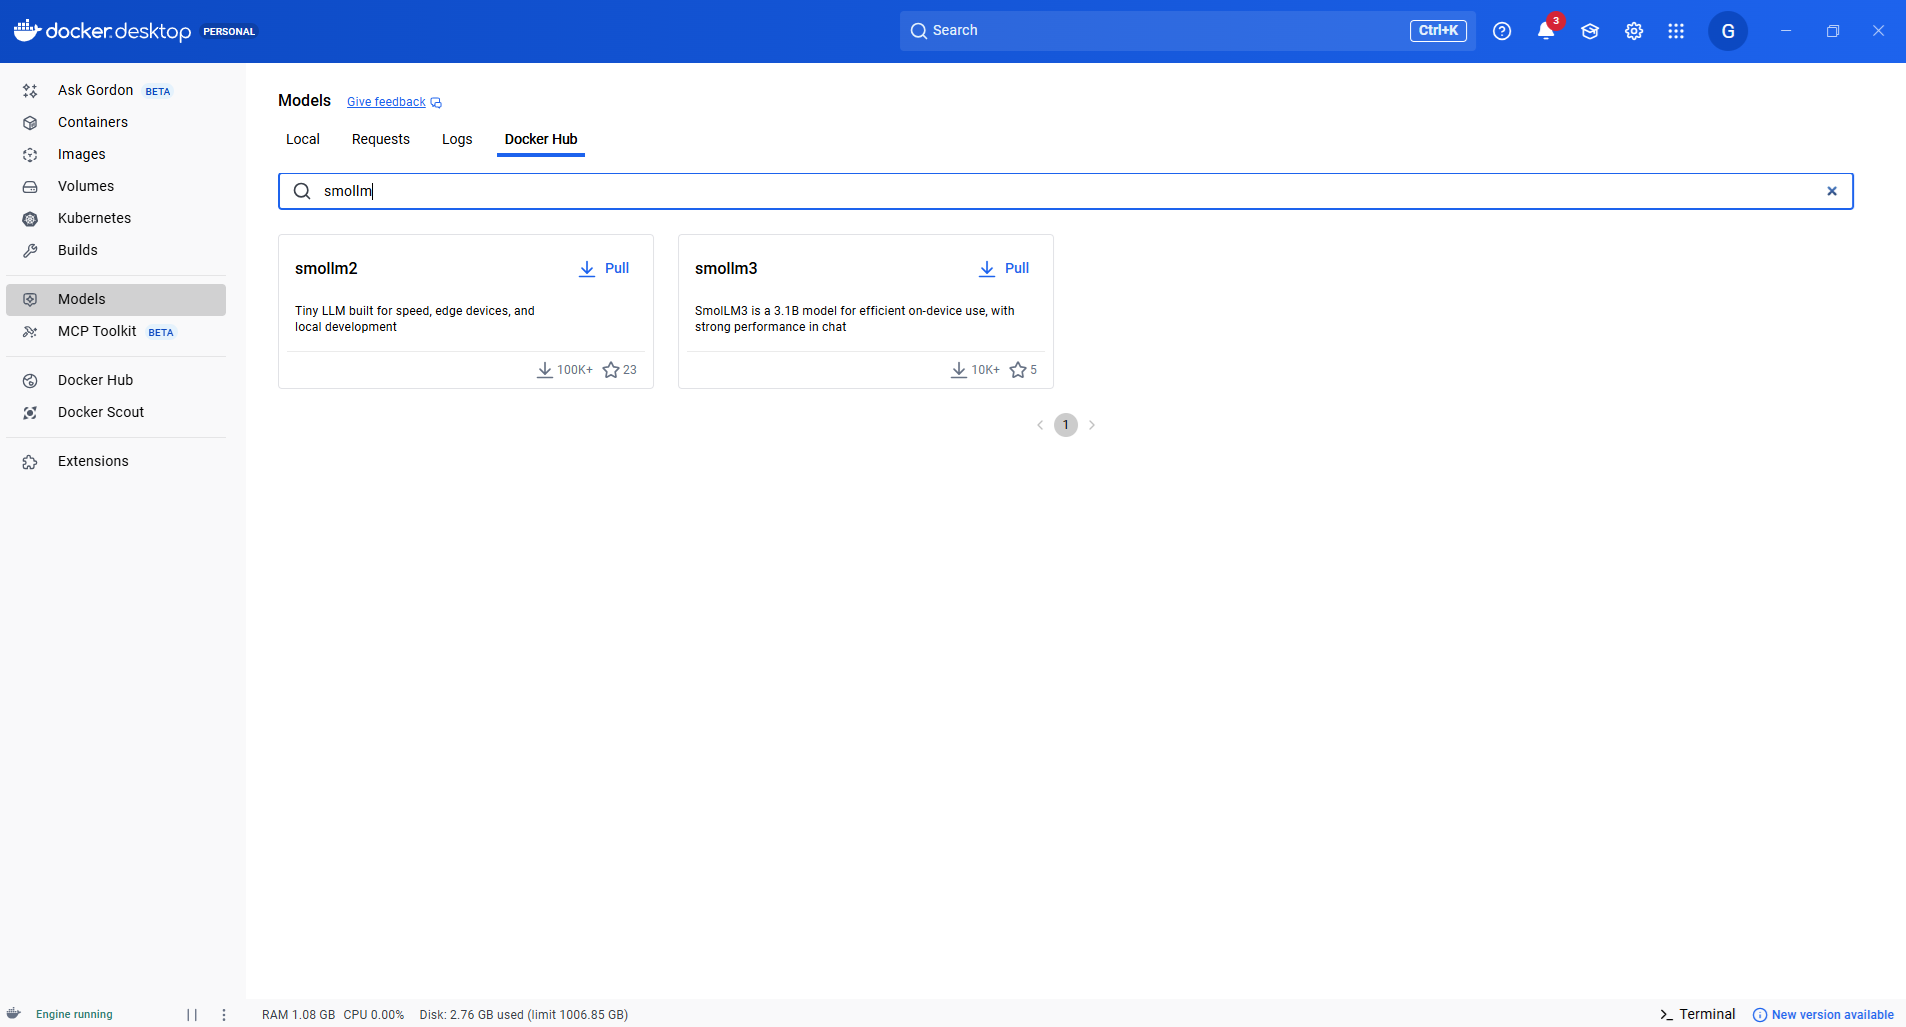Open notifications bell icon
The width and height of the screenshot is (1906, 1027).
click(1546, 31)
